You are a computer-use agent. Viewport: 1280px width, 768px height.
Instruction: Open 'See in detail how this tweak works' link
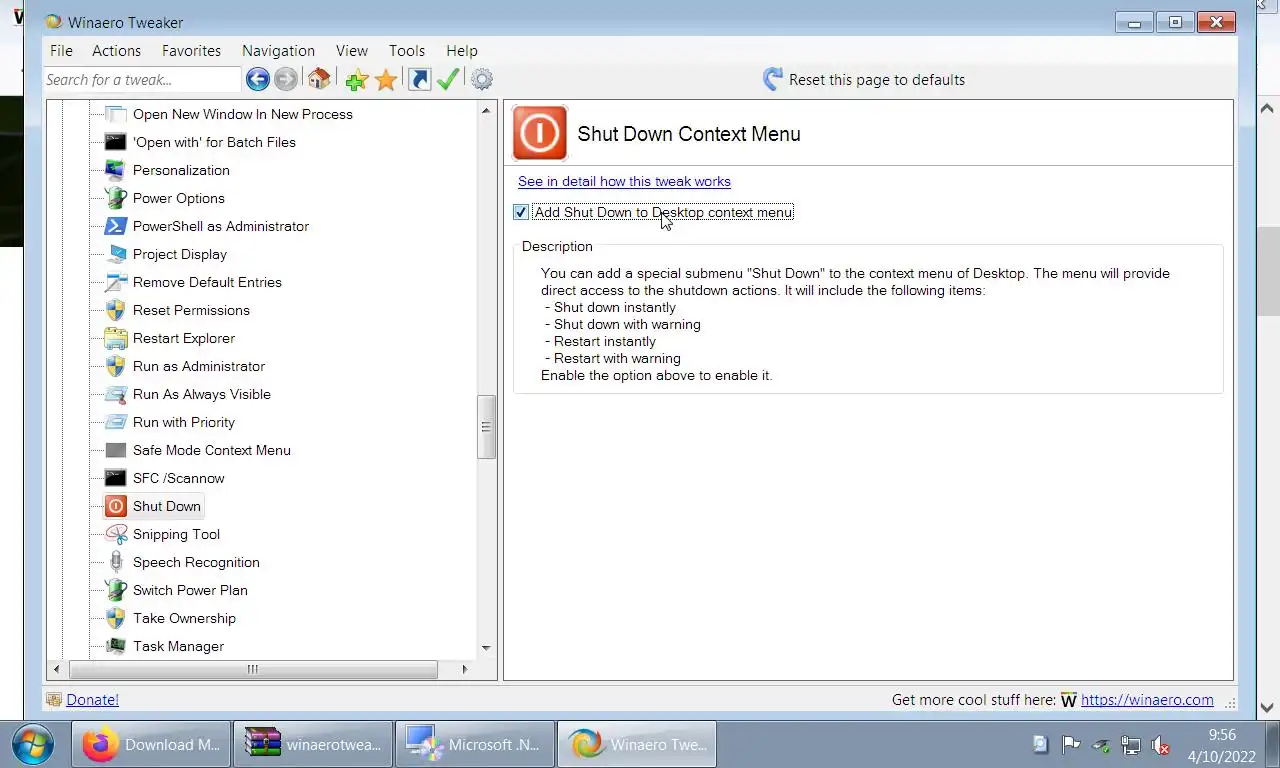(x=624, y=181)
